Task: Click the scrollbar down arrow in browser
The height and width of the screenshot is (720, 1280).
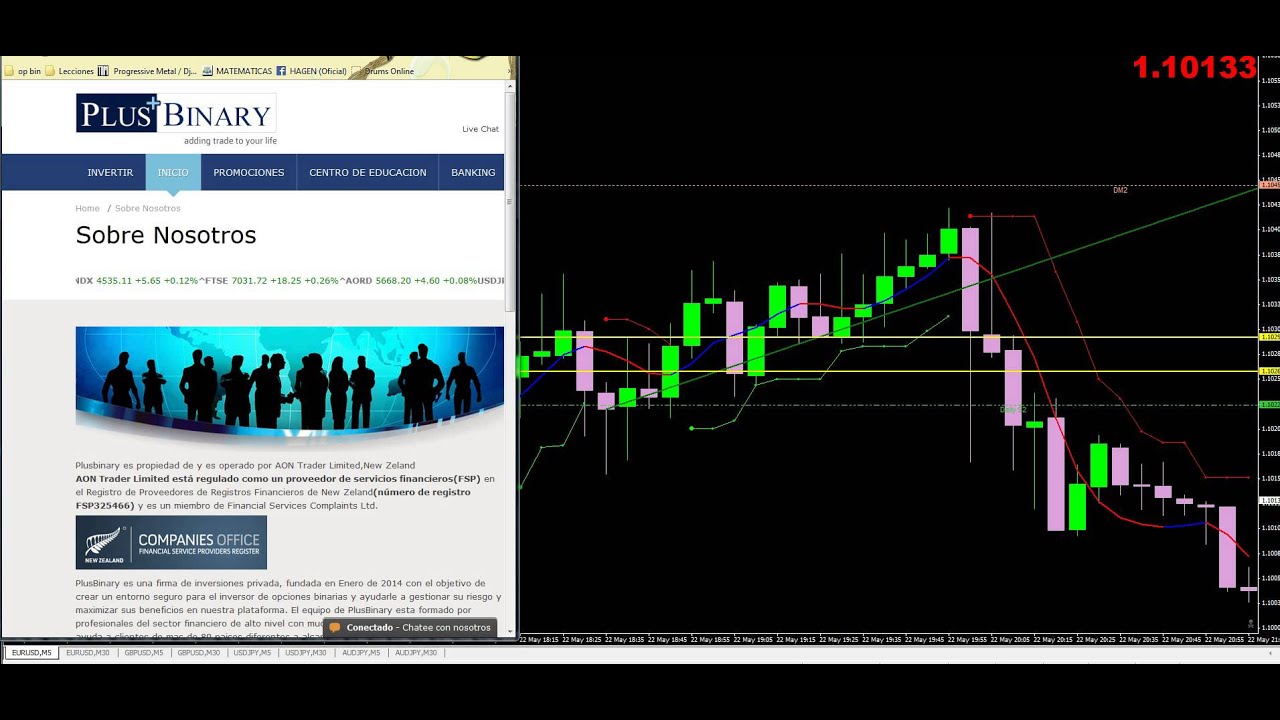Action: pyautogui.click(x=510, y=631)
